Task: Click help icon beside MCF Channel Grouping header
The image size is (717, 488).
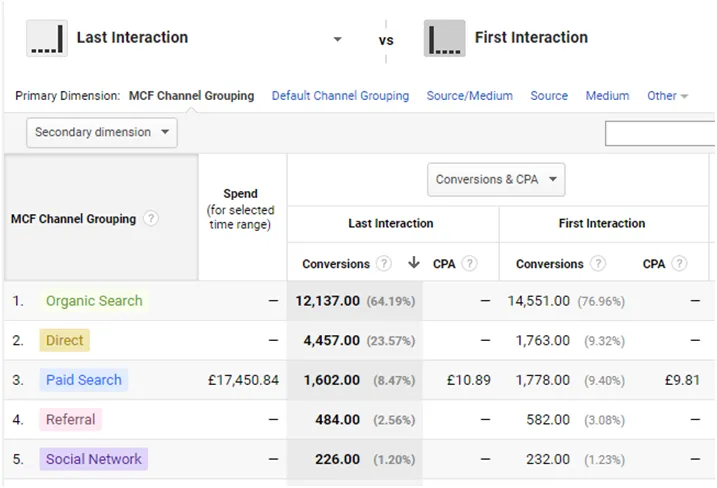Action: [x=151, y=219]
